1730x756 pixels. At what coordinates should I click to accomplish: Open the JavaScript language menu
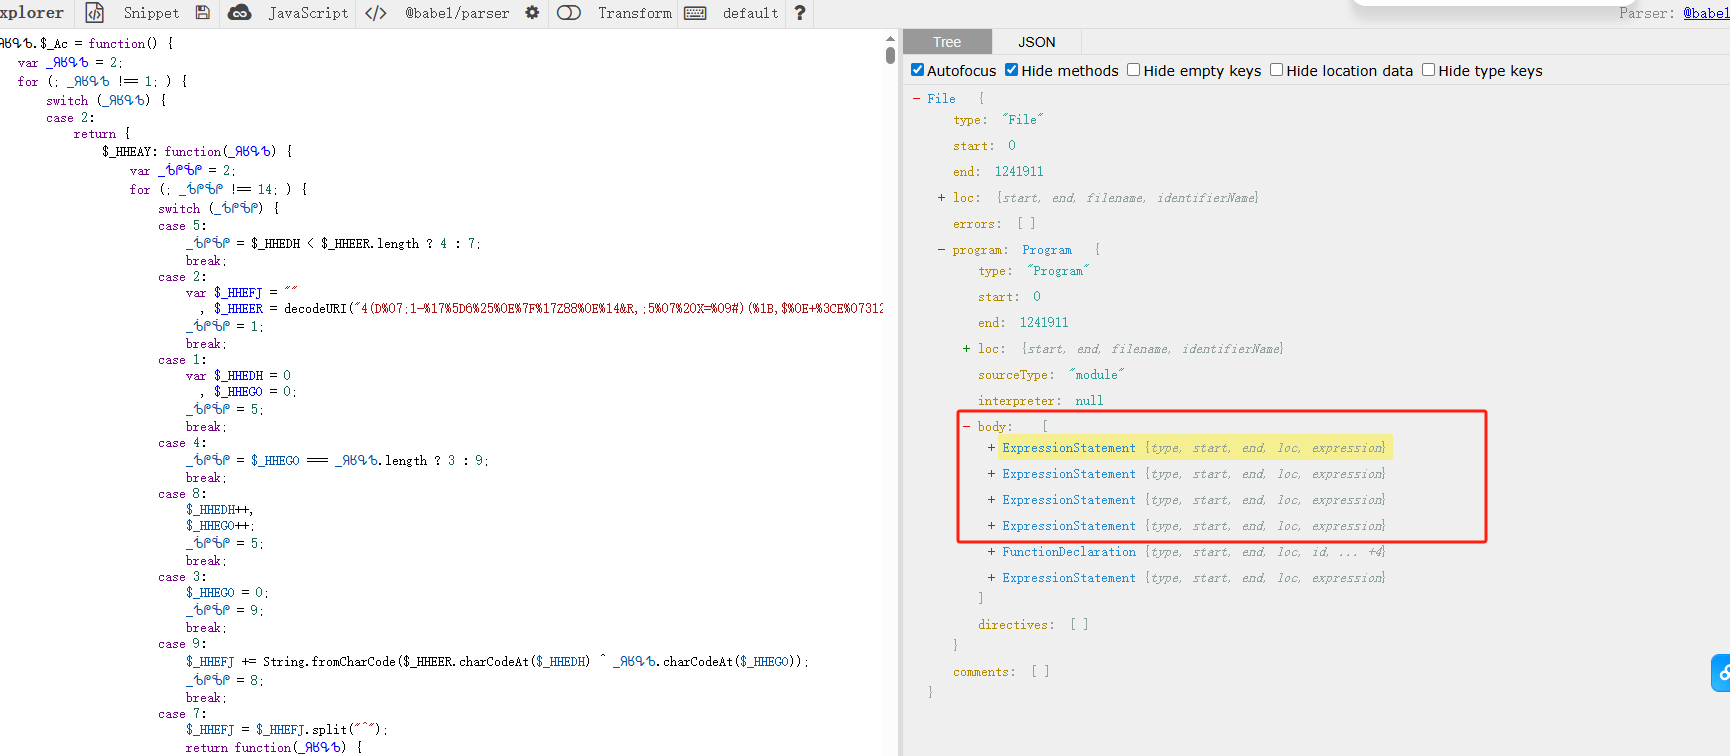(308, 13)
